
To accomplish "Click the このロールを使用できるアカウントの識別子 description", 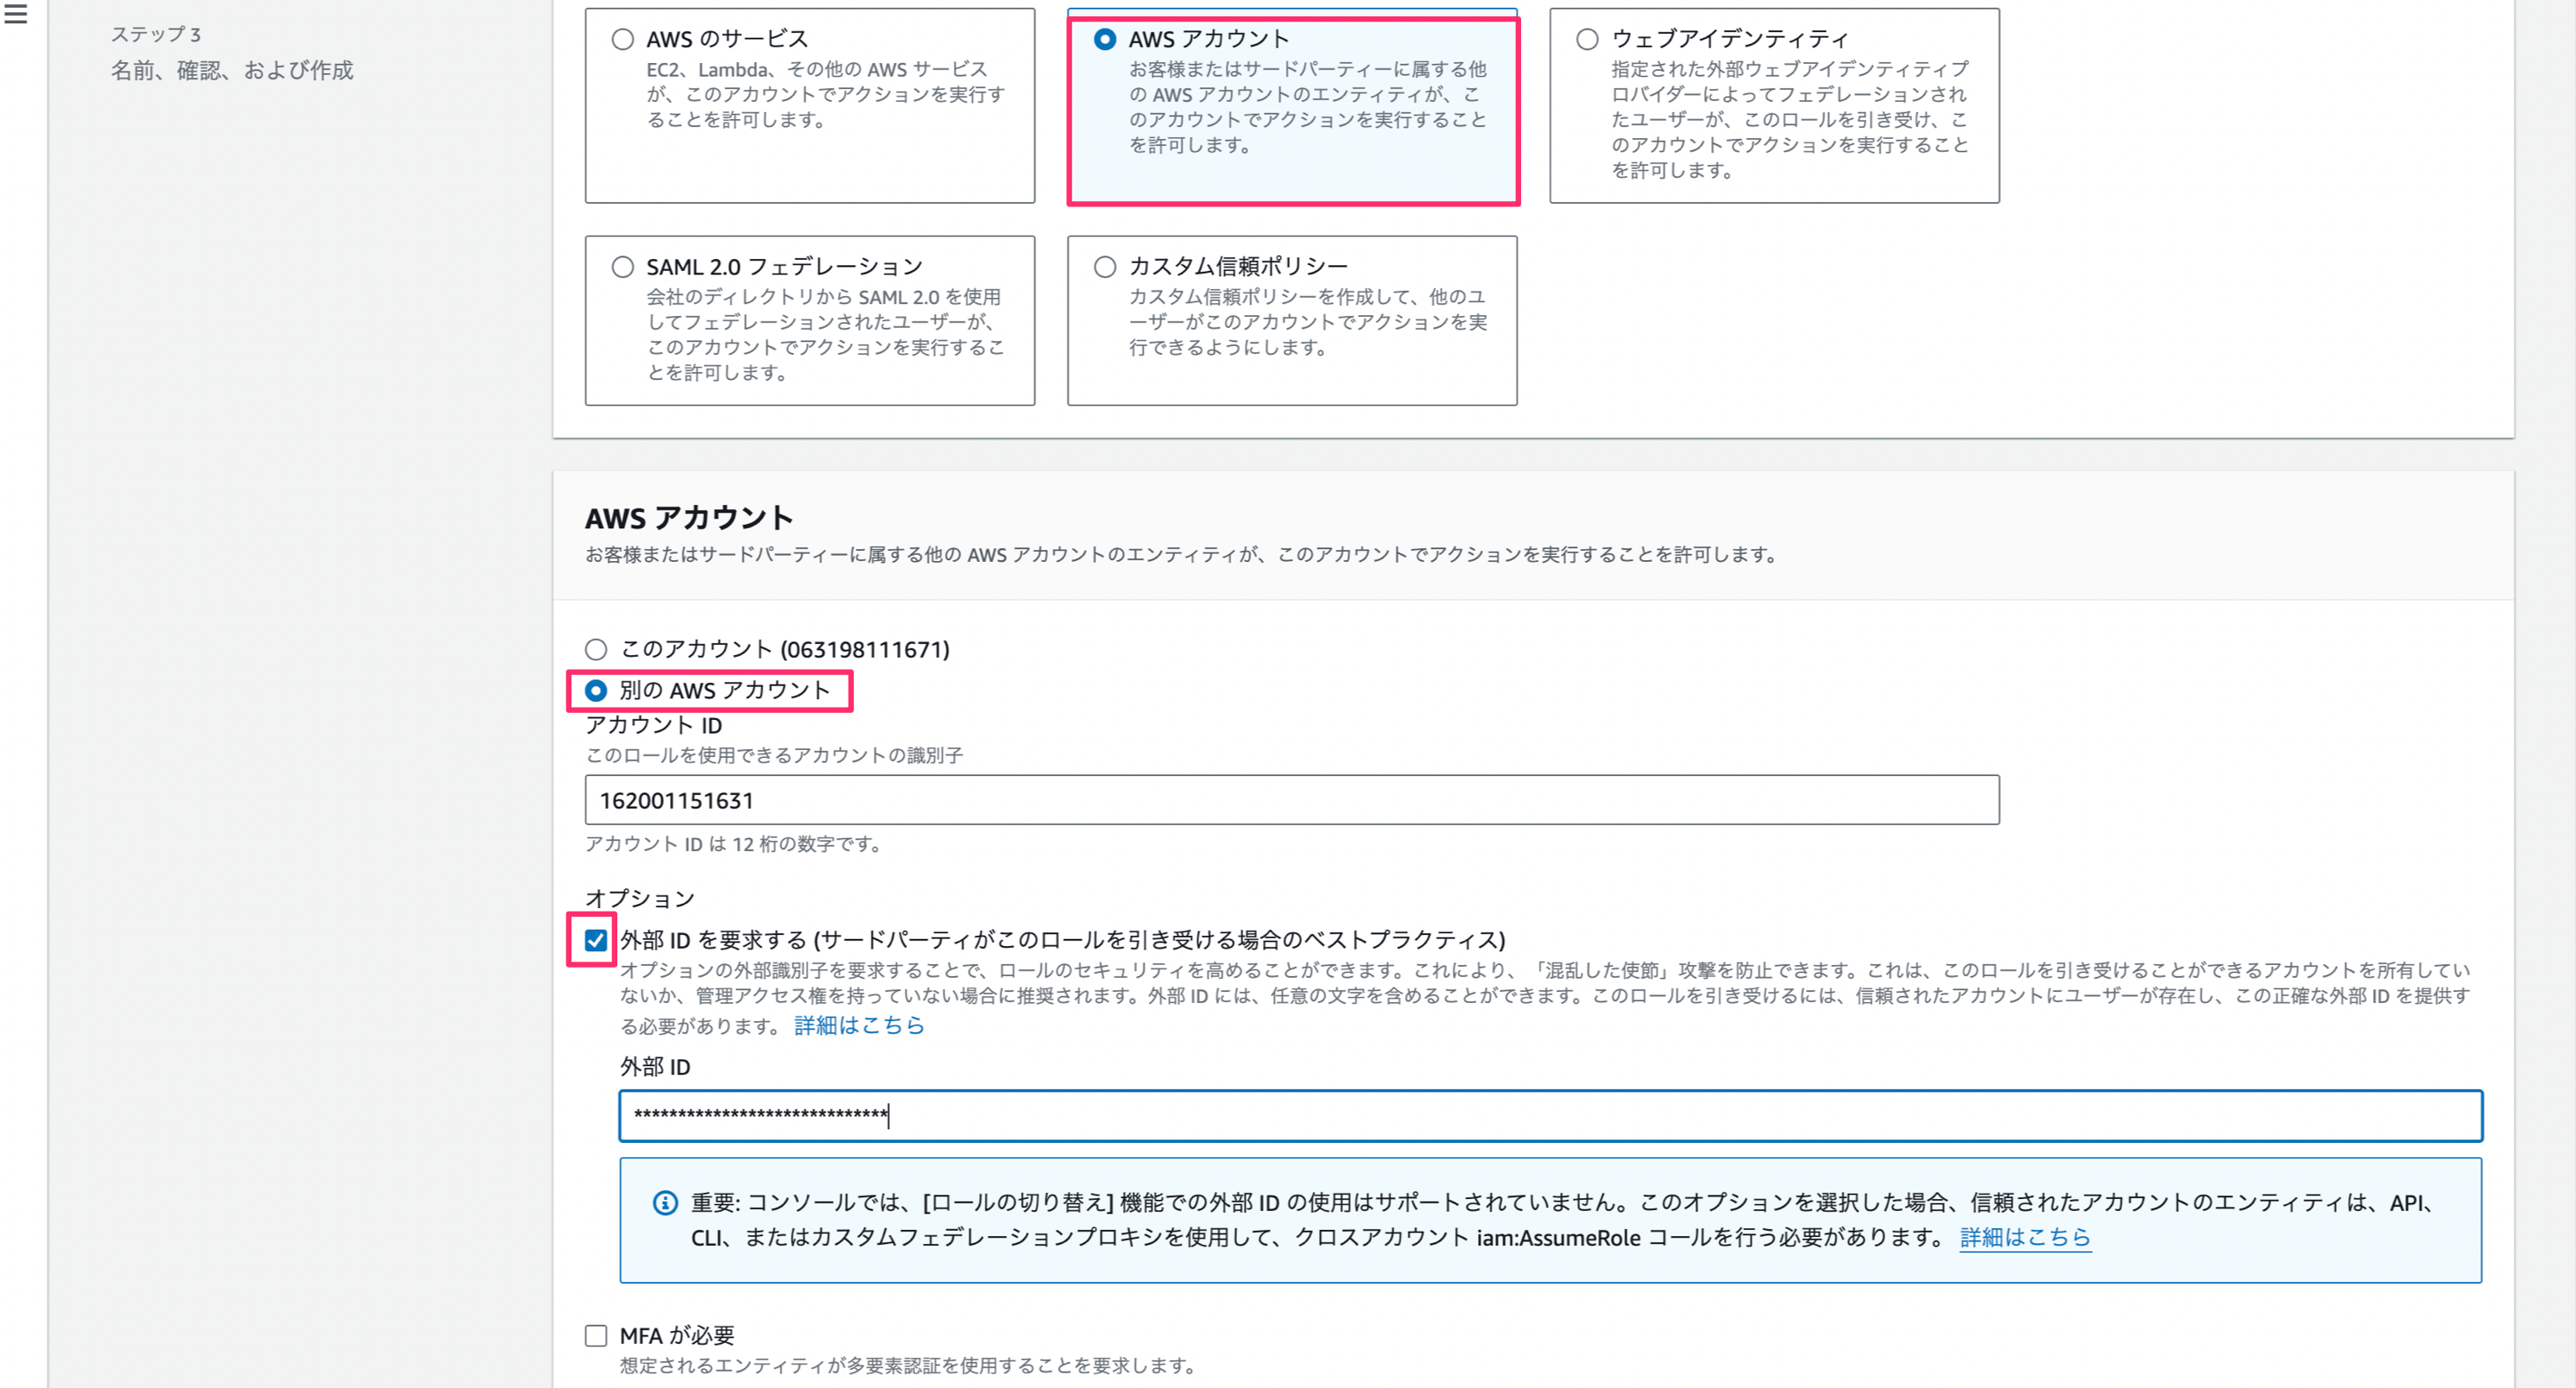I will point(774,756).
